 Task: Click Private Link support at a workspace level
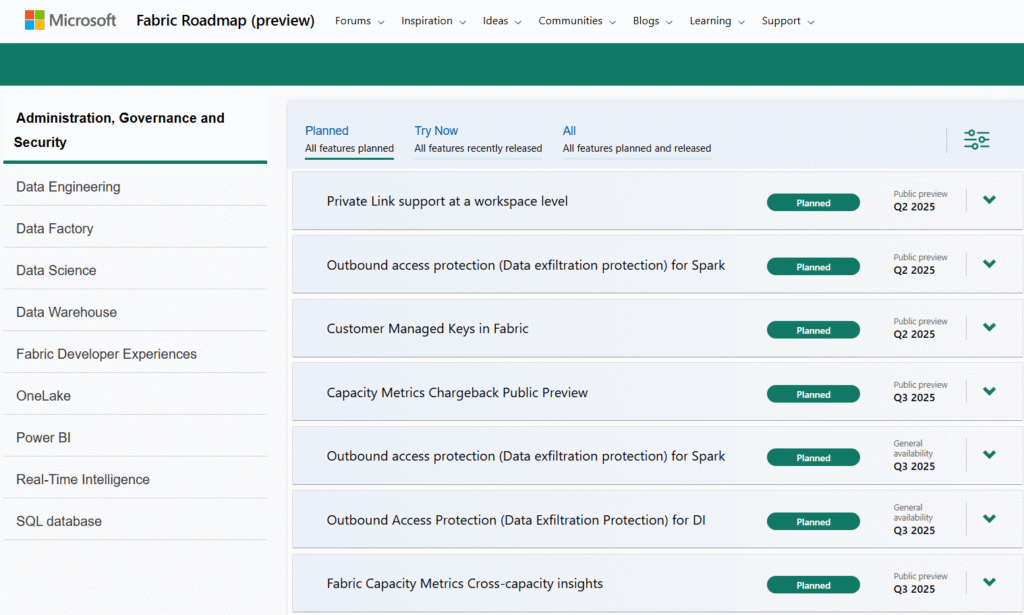[447, 201]
